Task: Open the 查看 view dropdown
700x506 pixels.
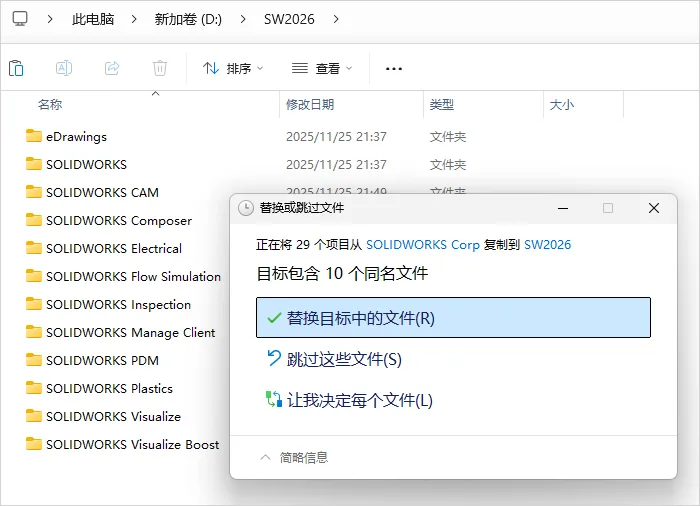Action: pyautogui.click(x=322, y=68)
